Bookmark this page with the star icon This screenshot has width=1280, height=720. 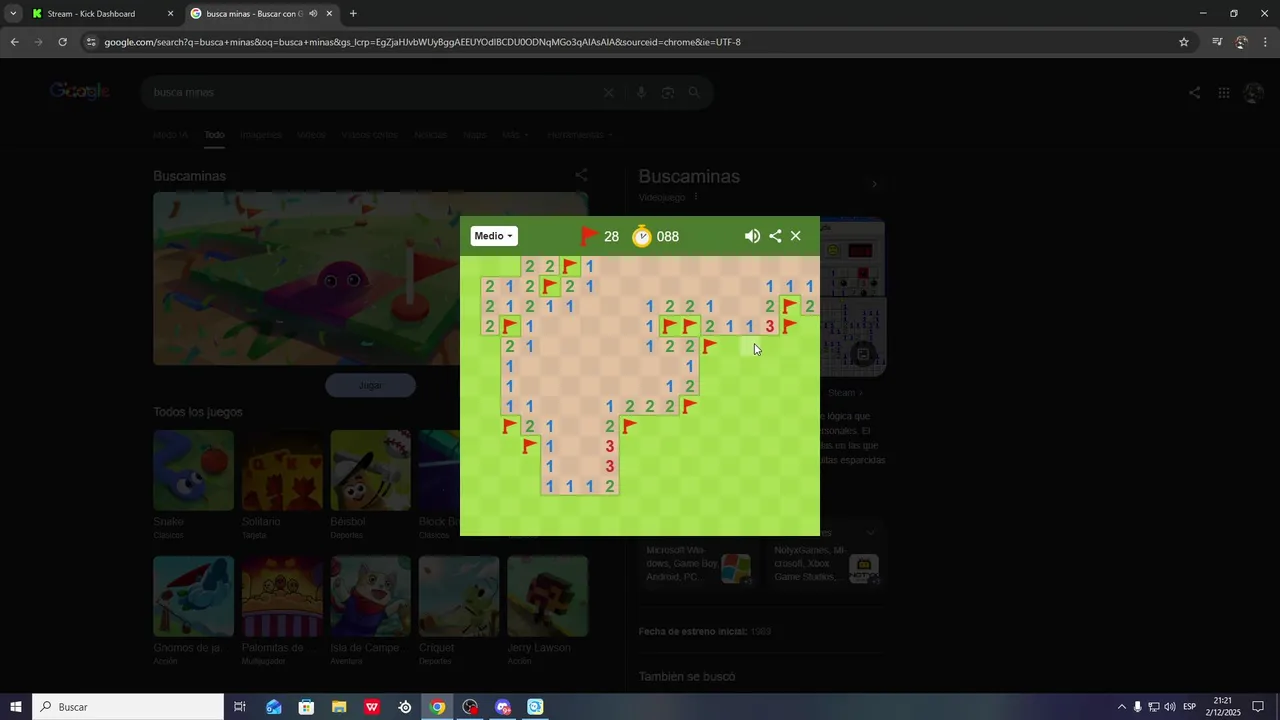[1184, 42]
